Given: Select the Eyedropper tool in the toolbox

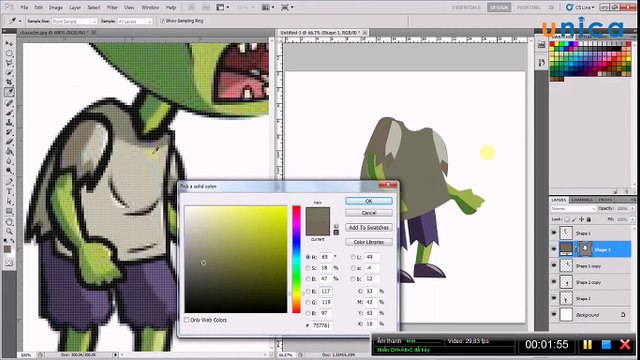Looking at the screenshot, I should pos(9,92).
